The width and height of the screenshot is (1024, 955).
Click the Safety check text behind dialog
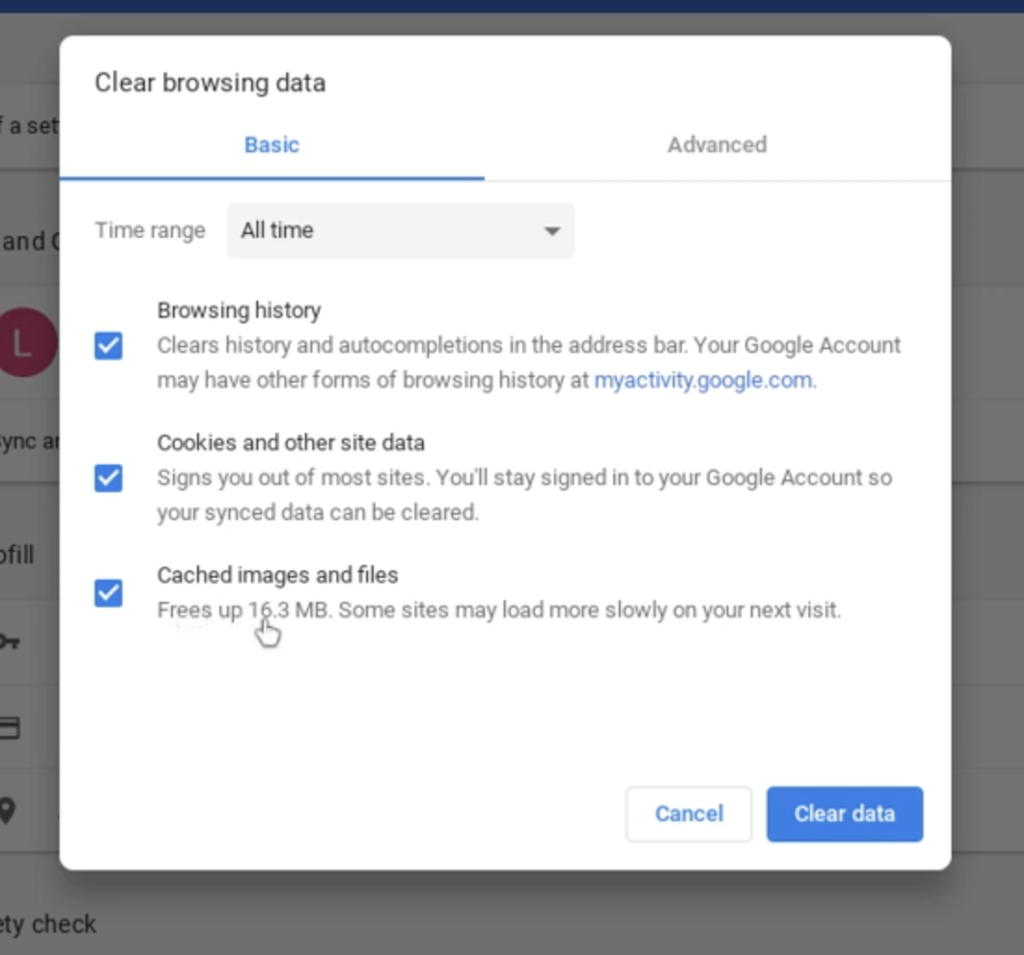[48, 924]
